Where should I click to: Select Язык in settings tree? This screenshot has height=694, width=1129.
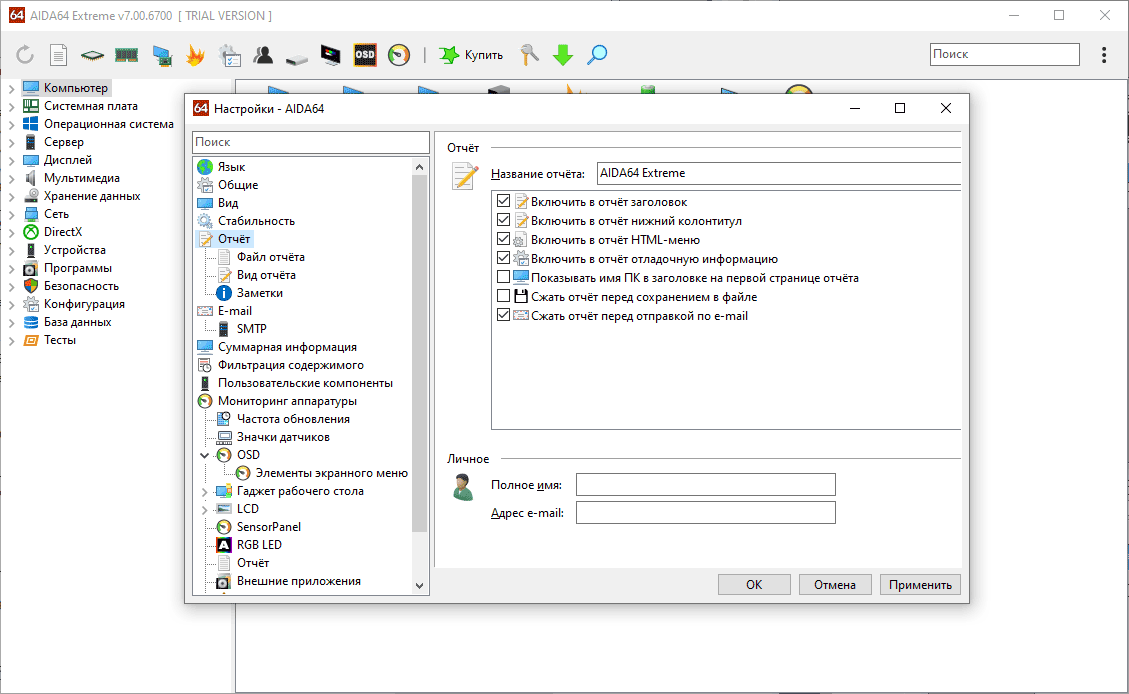231,167
